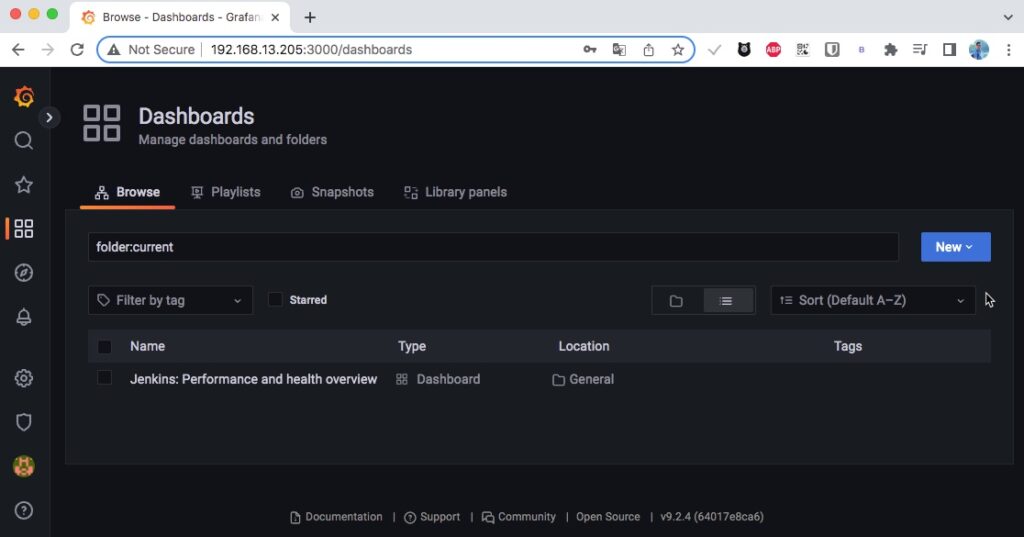Viewport: 1024px width, 537px height.
Task: Go back in browser history
Action: point(18,50)
